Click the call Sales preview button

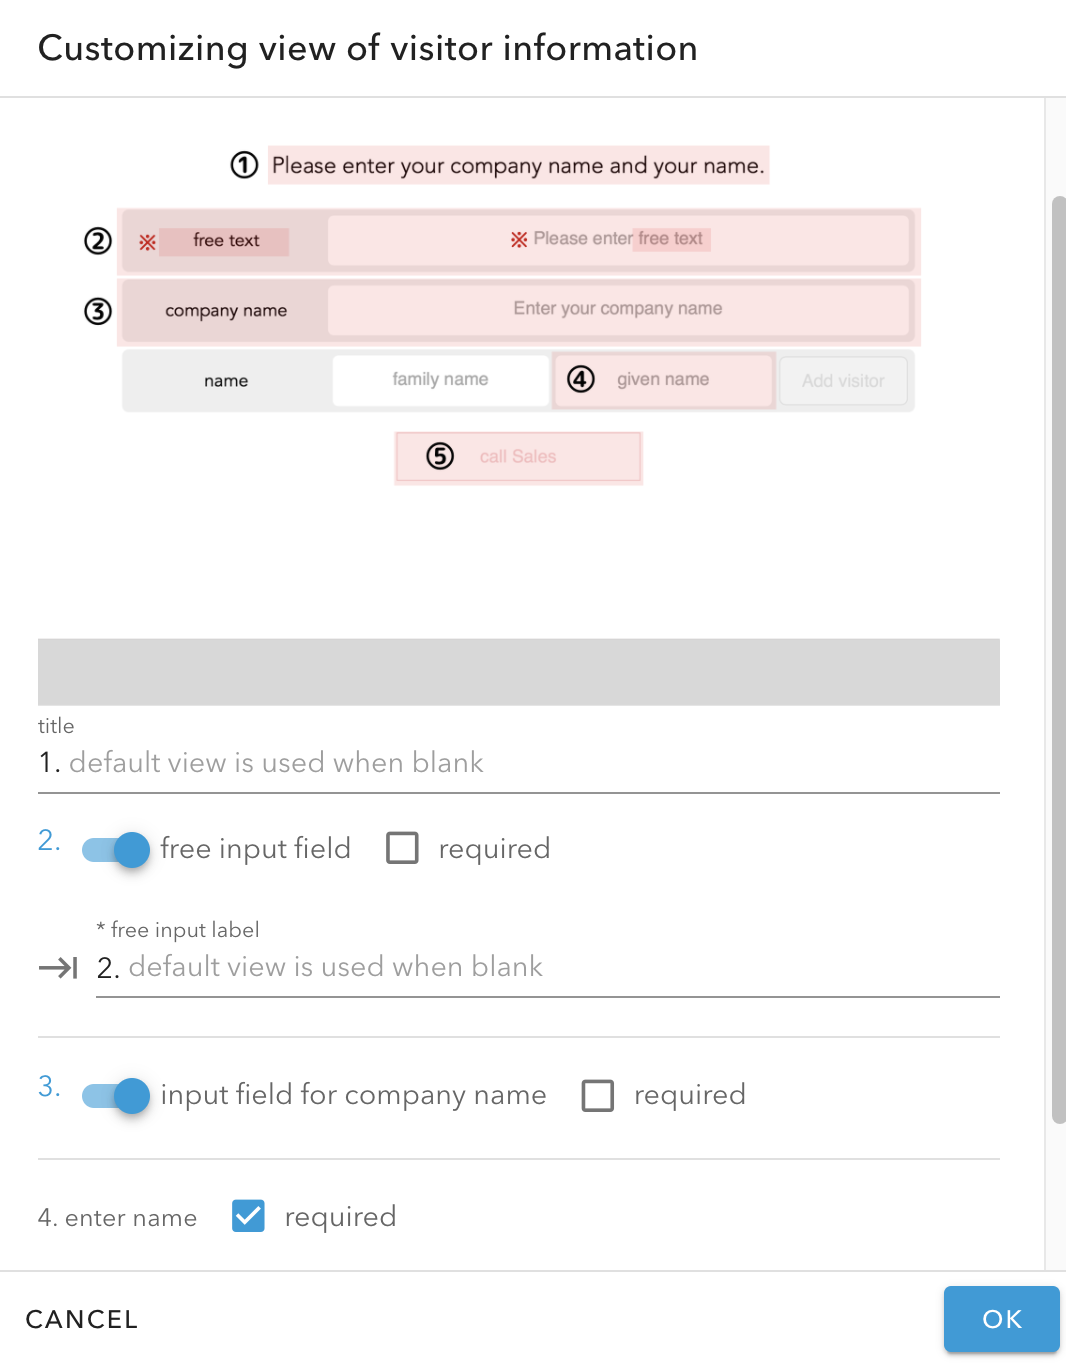(518, 457)
